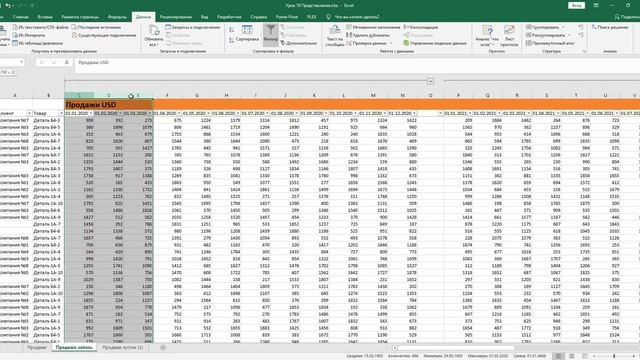Click 'Удалить дубликаты' command
Image resolution: width=640 pixels, height=360 pixels.
(368, 35)
